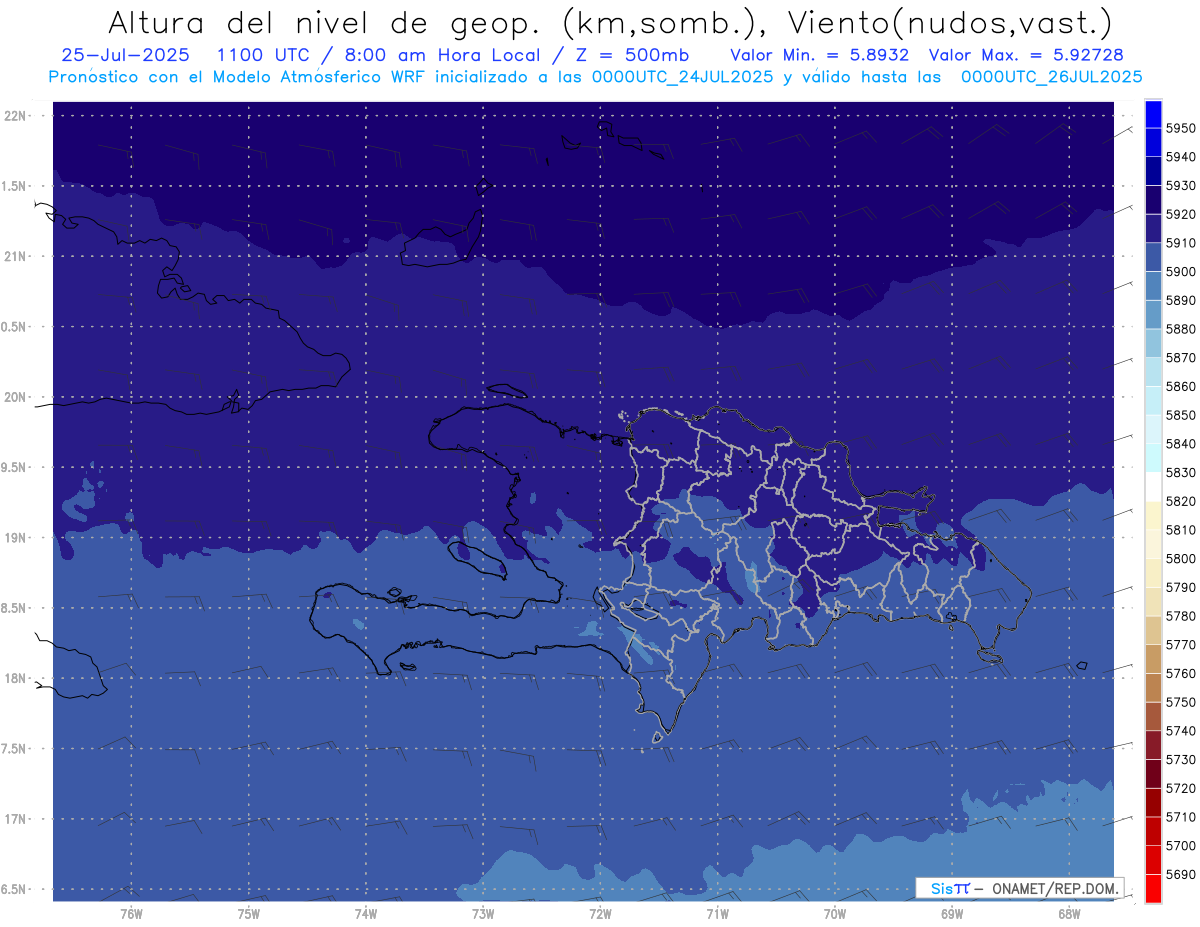This screenshot has width=1200, height=927.
Task: Select the valid-until time "0000UTC_26JUL2025"
Action: pyautogui.click(x=1051, y=77)
